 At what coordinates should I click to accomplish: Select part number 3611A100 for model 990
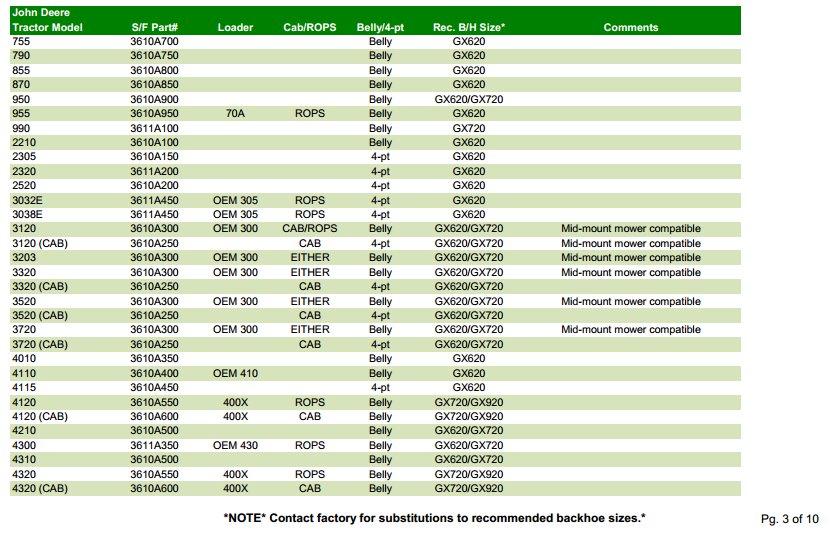coord(154,129)
